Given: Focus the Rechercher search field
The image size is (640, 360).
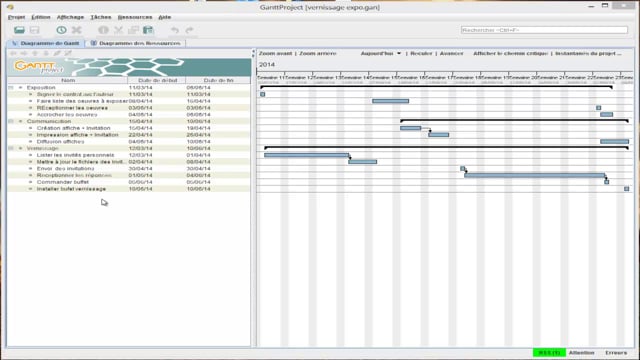Looking at the screenshot, I should pos(544,30).
